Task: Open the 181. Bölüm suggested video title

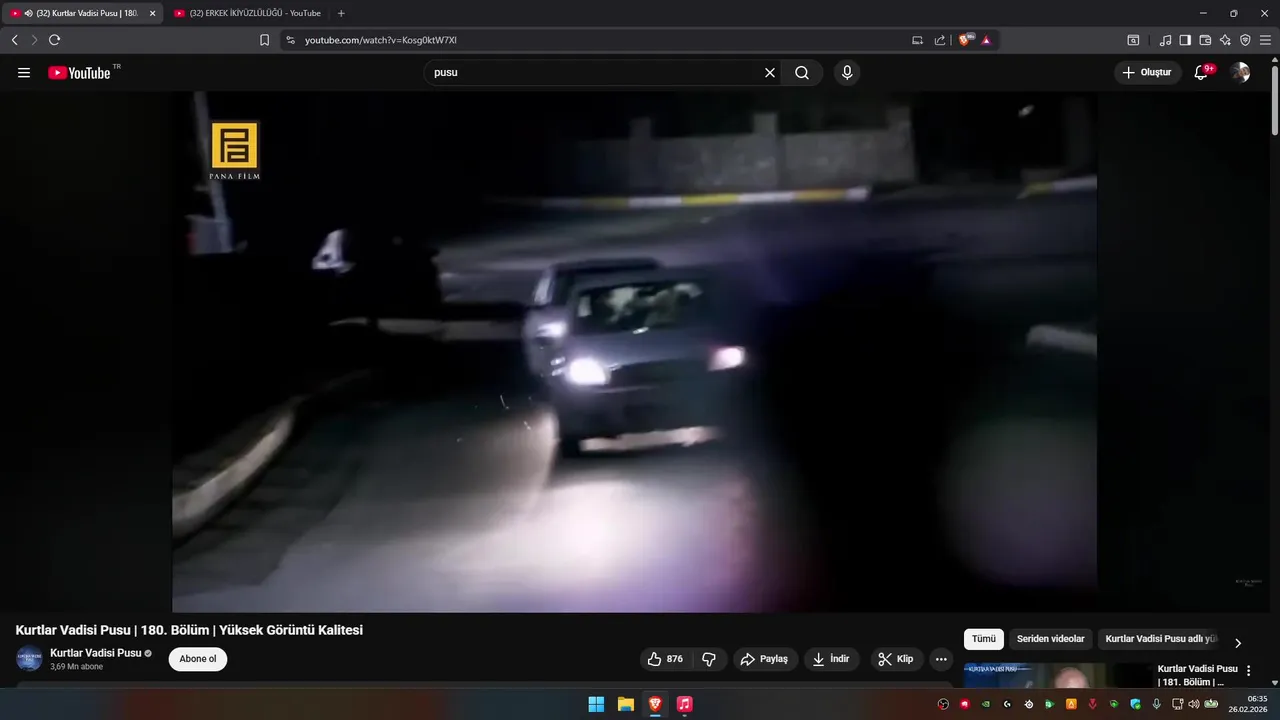Action: pyautogui.click(x=1198, y=675)
